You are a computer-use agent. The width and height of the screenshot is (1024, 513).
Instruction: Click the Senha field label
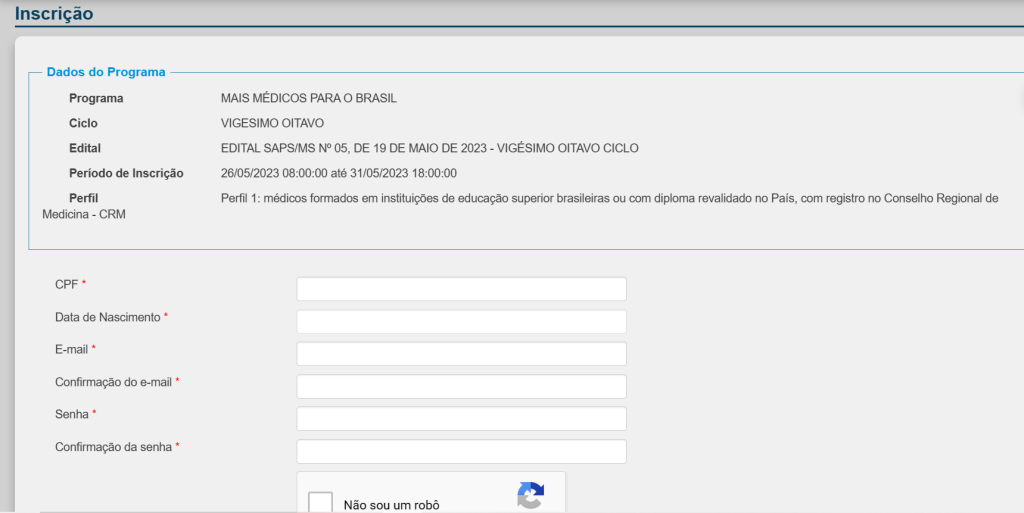coord(72,414)
